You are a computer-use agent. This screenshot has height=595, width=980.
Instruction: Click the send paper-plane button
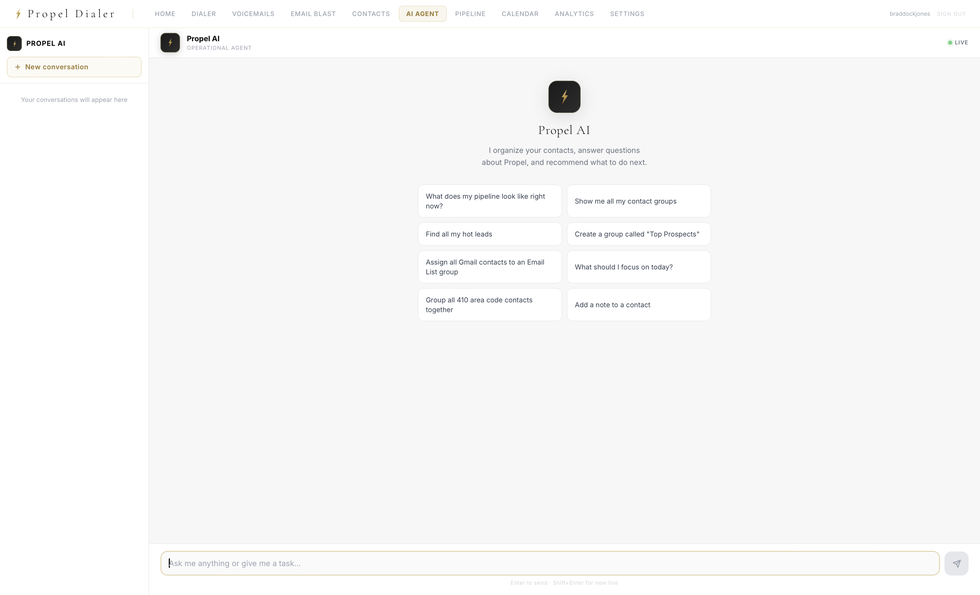pyautogui.click(x=956, y=563)
